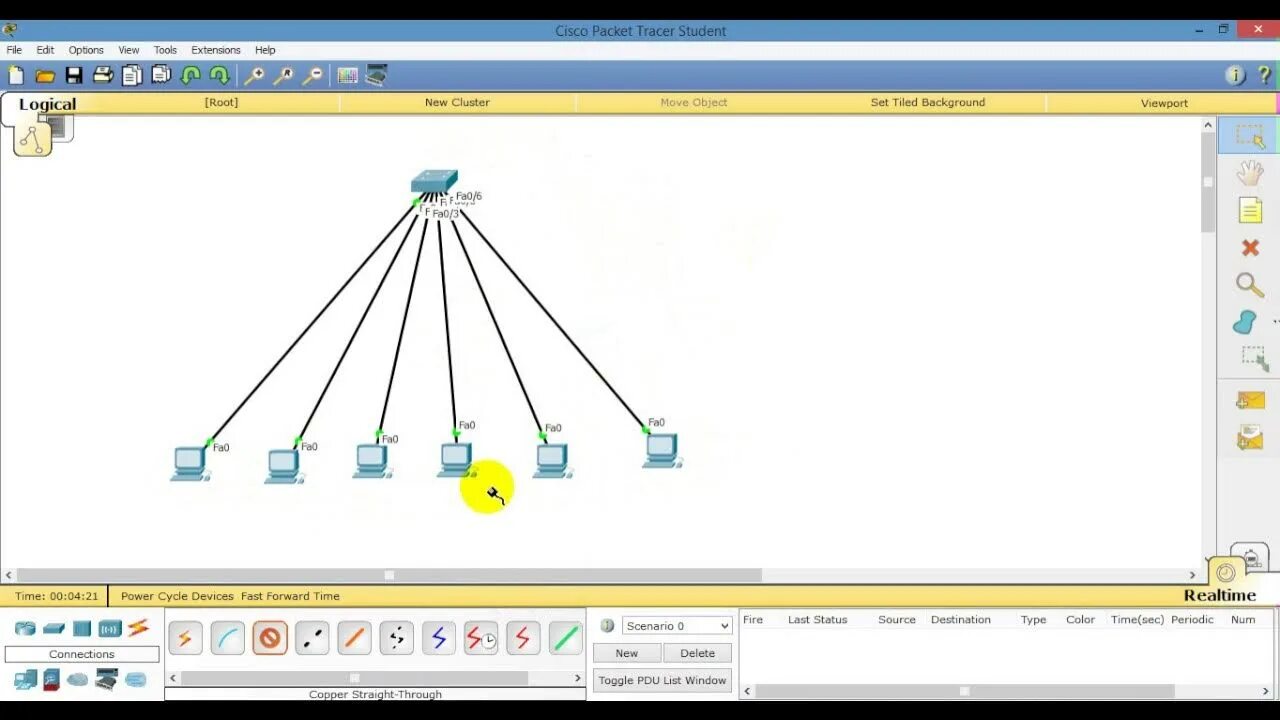1280x720 pixels.
Task: Select the switch device at top
Action: click(434, 181)
